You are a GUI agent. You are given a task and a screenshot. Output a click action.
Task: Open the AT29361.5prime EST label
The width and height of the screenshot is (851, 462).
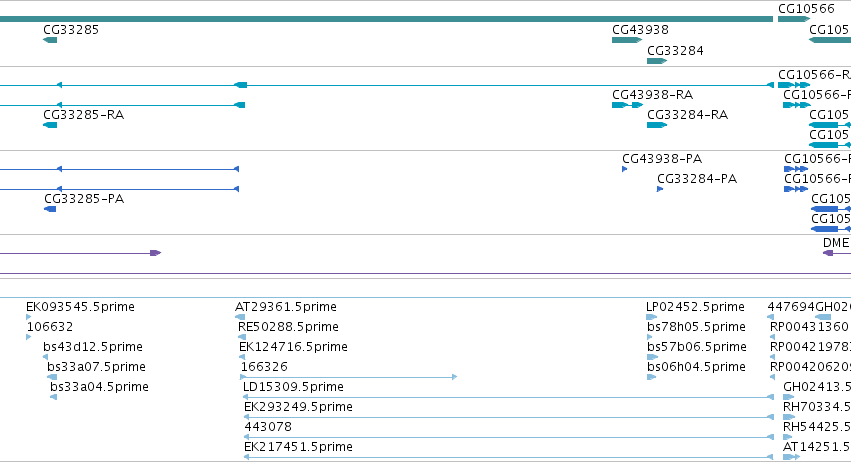pos(286,307)
